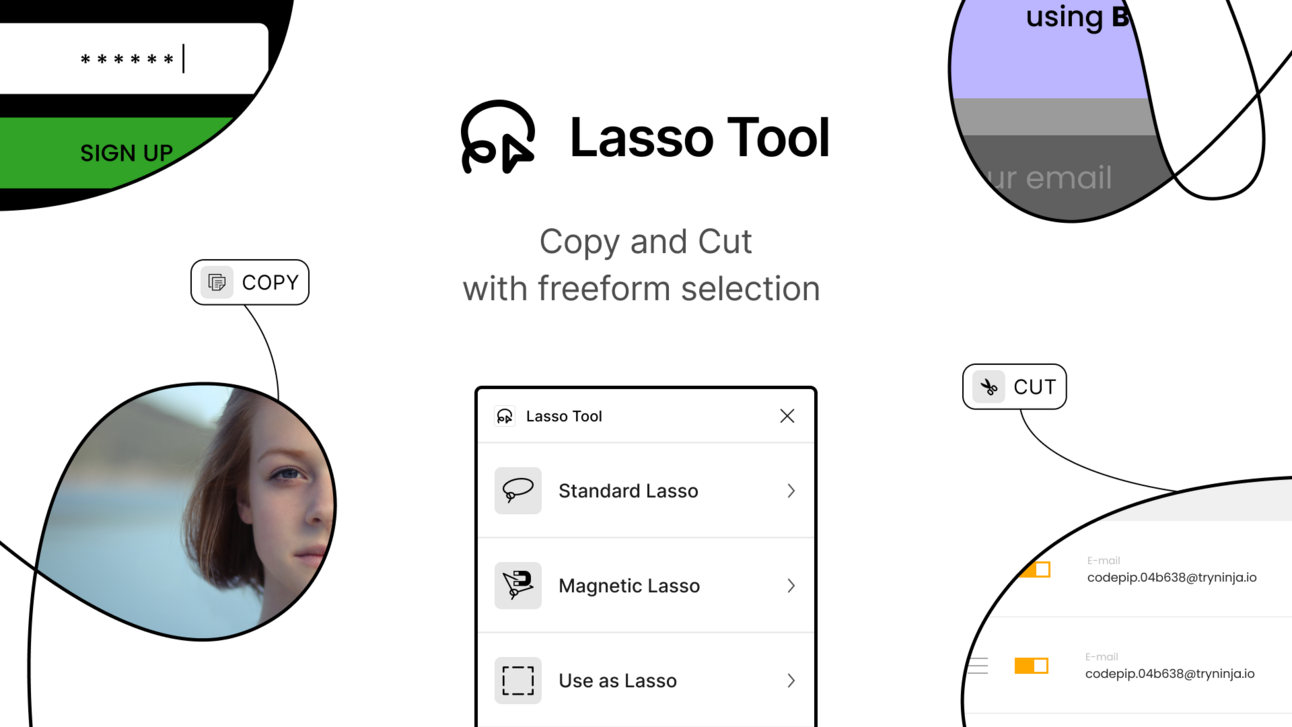Click the scissors icon in CUT label

[989, 387]
